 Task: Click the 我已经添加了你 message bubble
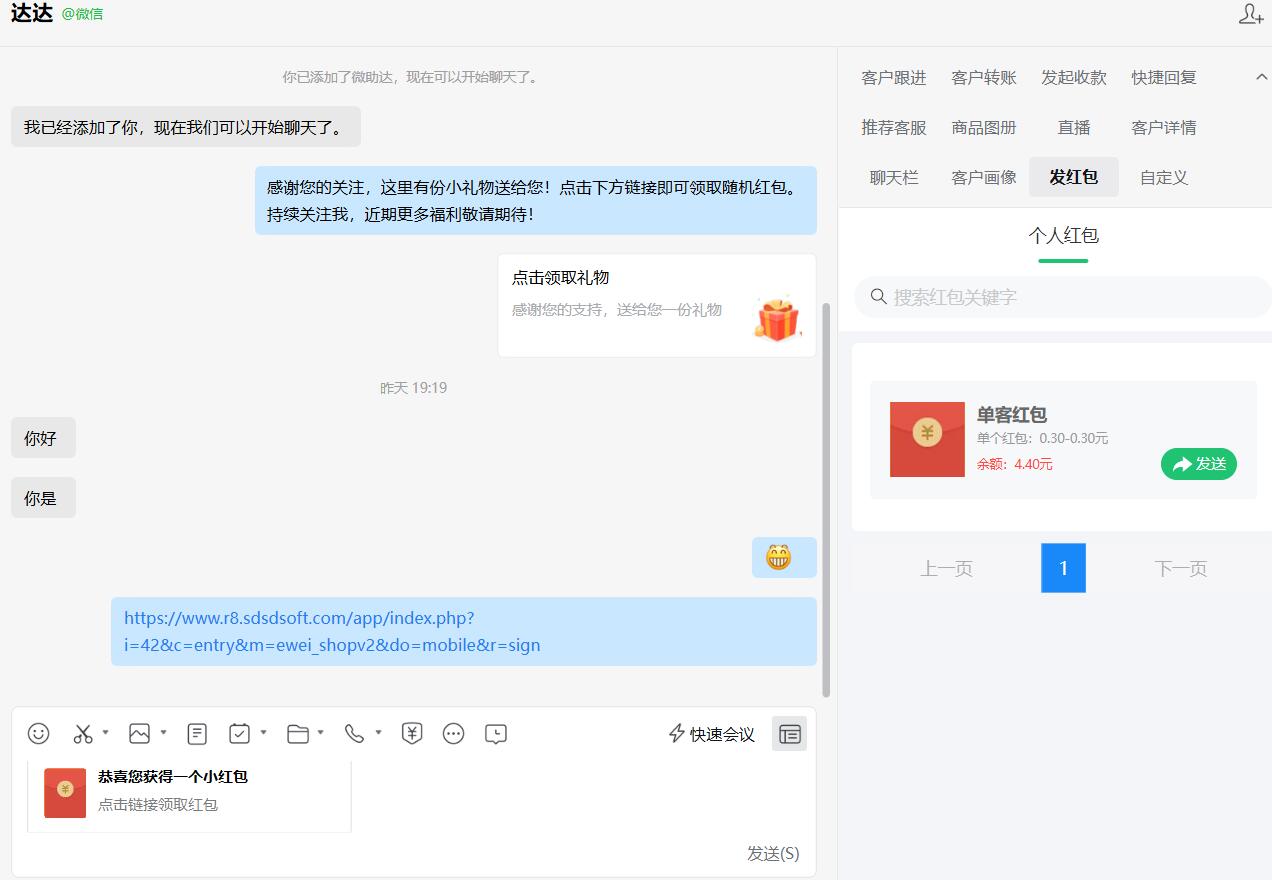(186, 127)
